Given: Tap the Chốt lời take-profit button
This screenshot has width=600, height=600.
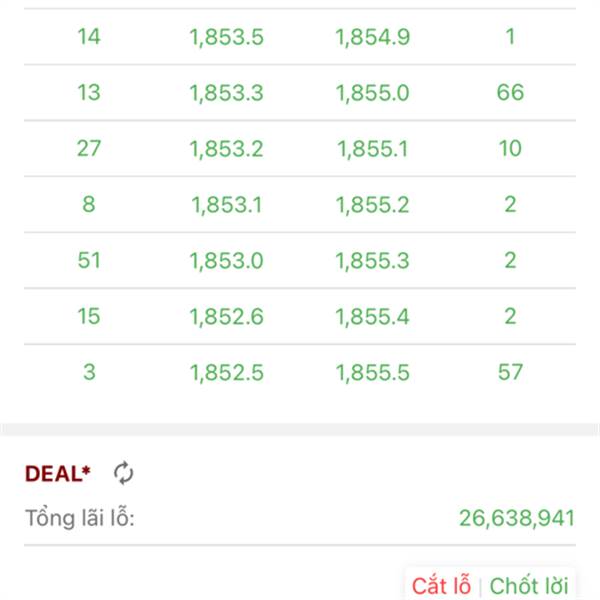Looking at the screenshot, I should [x=528, y=585].
